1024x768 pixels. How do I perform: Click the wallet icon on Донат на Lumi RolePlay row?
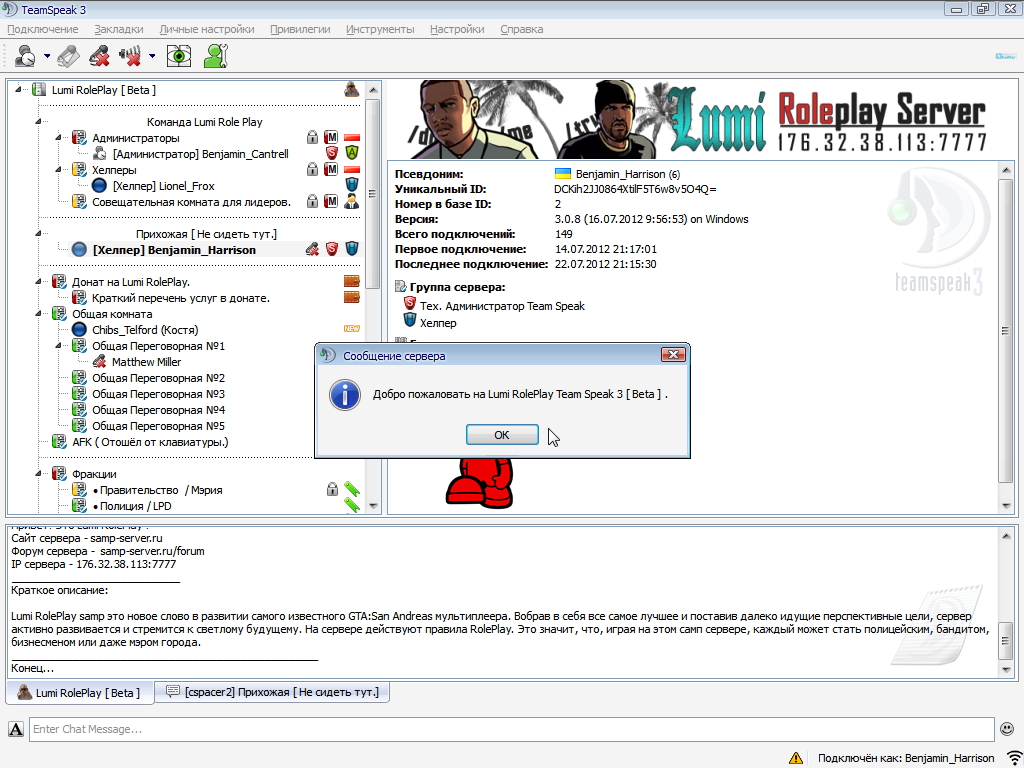(352, 281)
